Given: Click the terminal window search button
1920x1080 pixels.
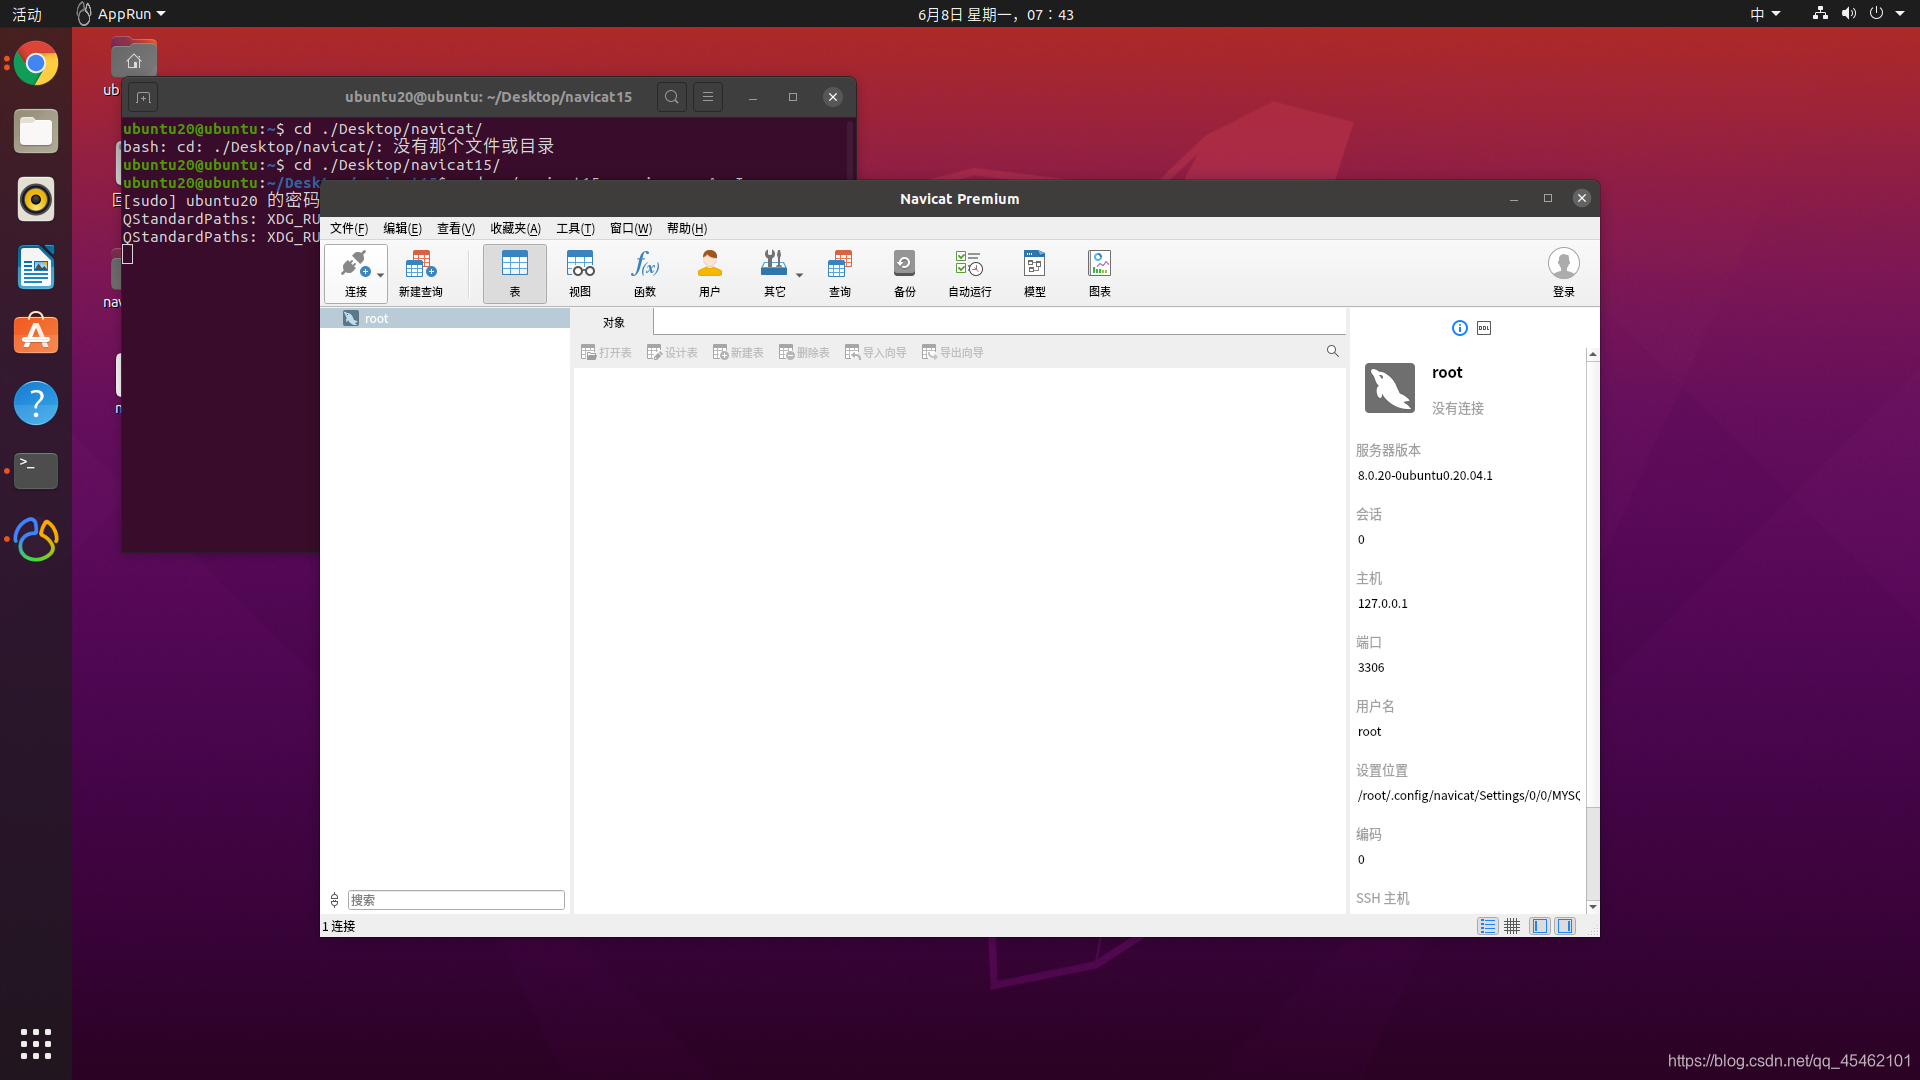Looking at the screenshot, I should click(672, 97).
